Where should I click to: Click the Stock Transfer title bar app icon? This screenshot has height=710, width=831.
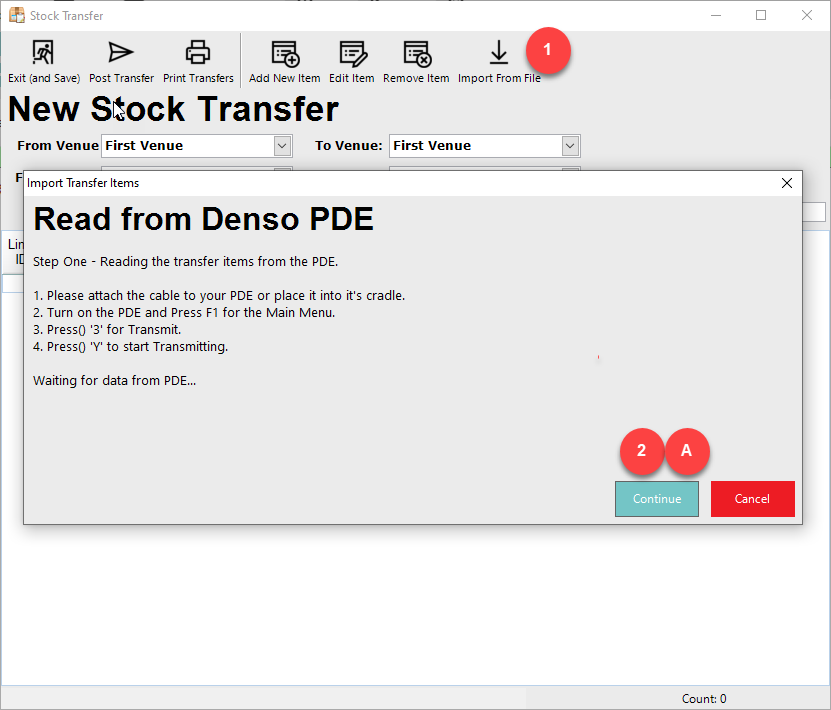coord(17,15)
